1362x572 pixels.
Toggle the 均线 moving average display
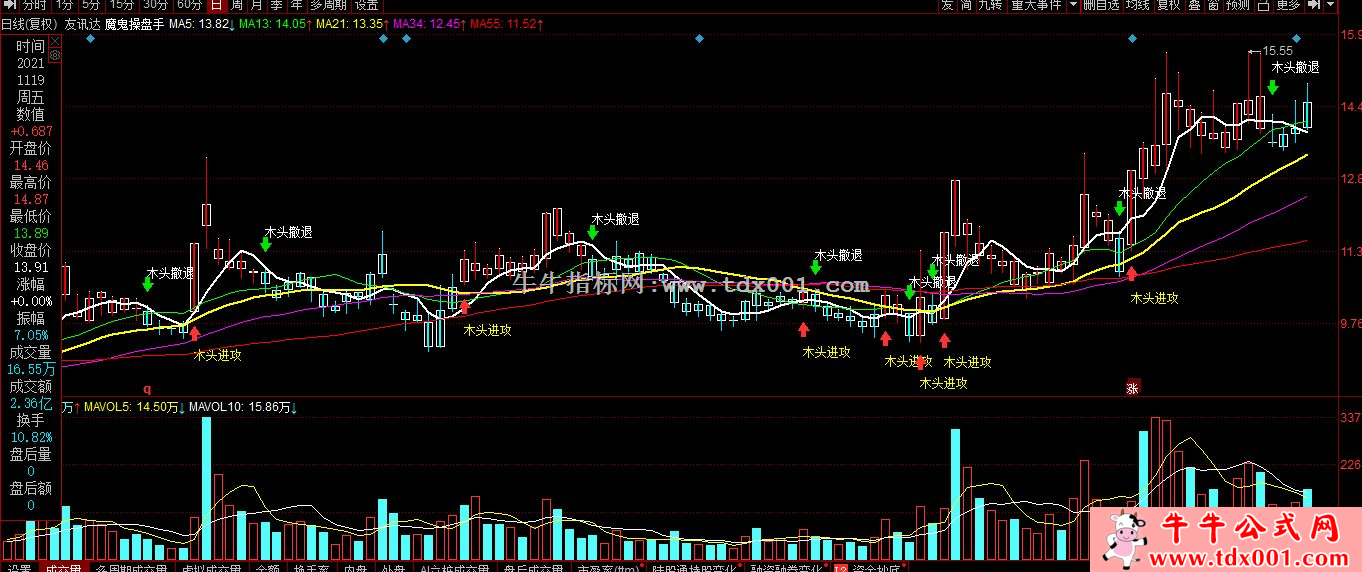pyautogui.click(x=1137, y=5)
